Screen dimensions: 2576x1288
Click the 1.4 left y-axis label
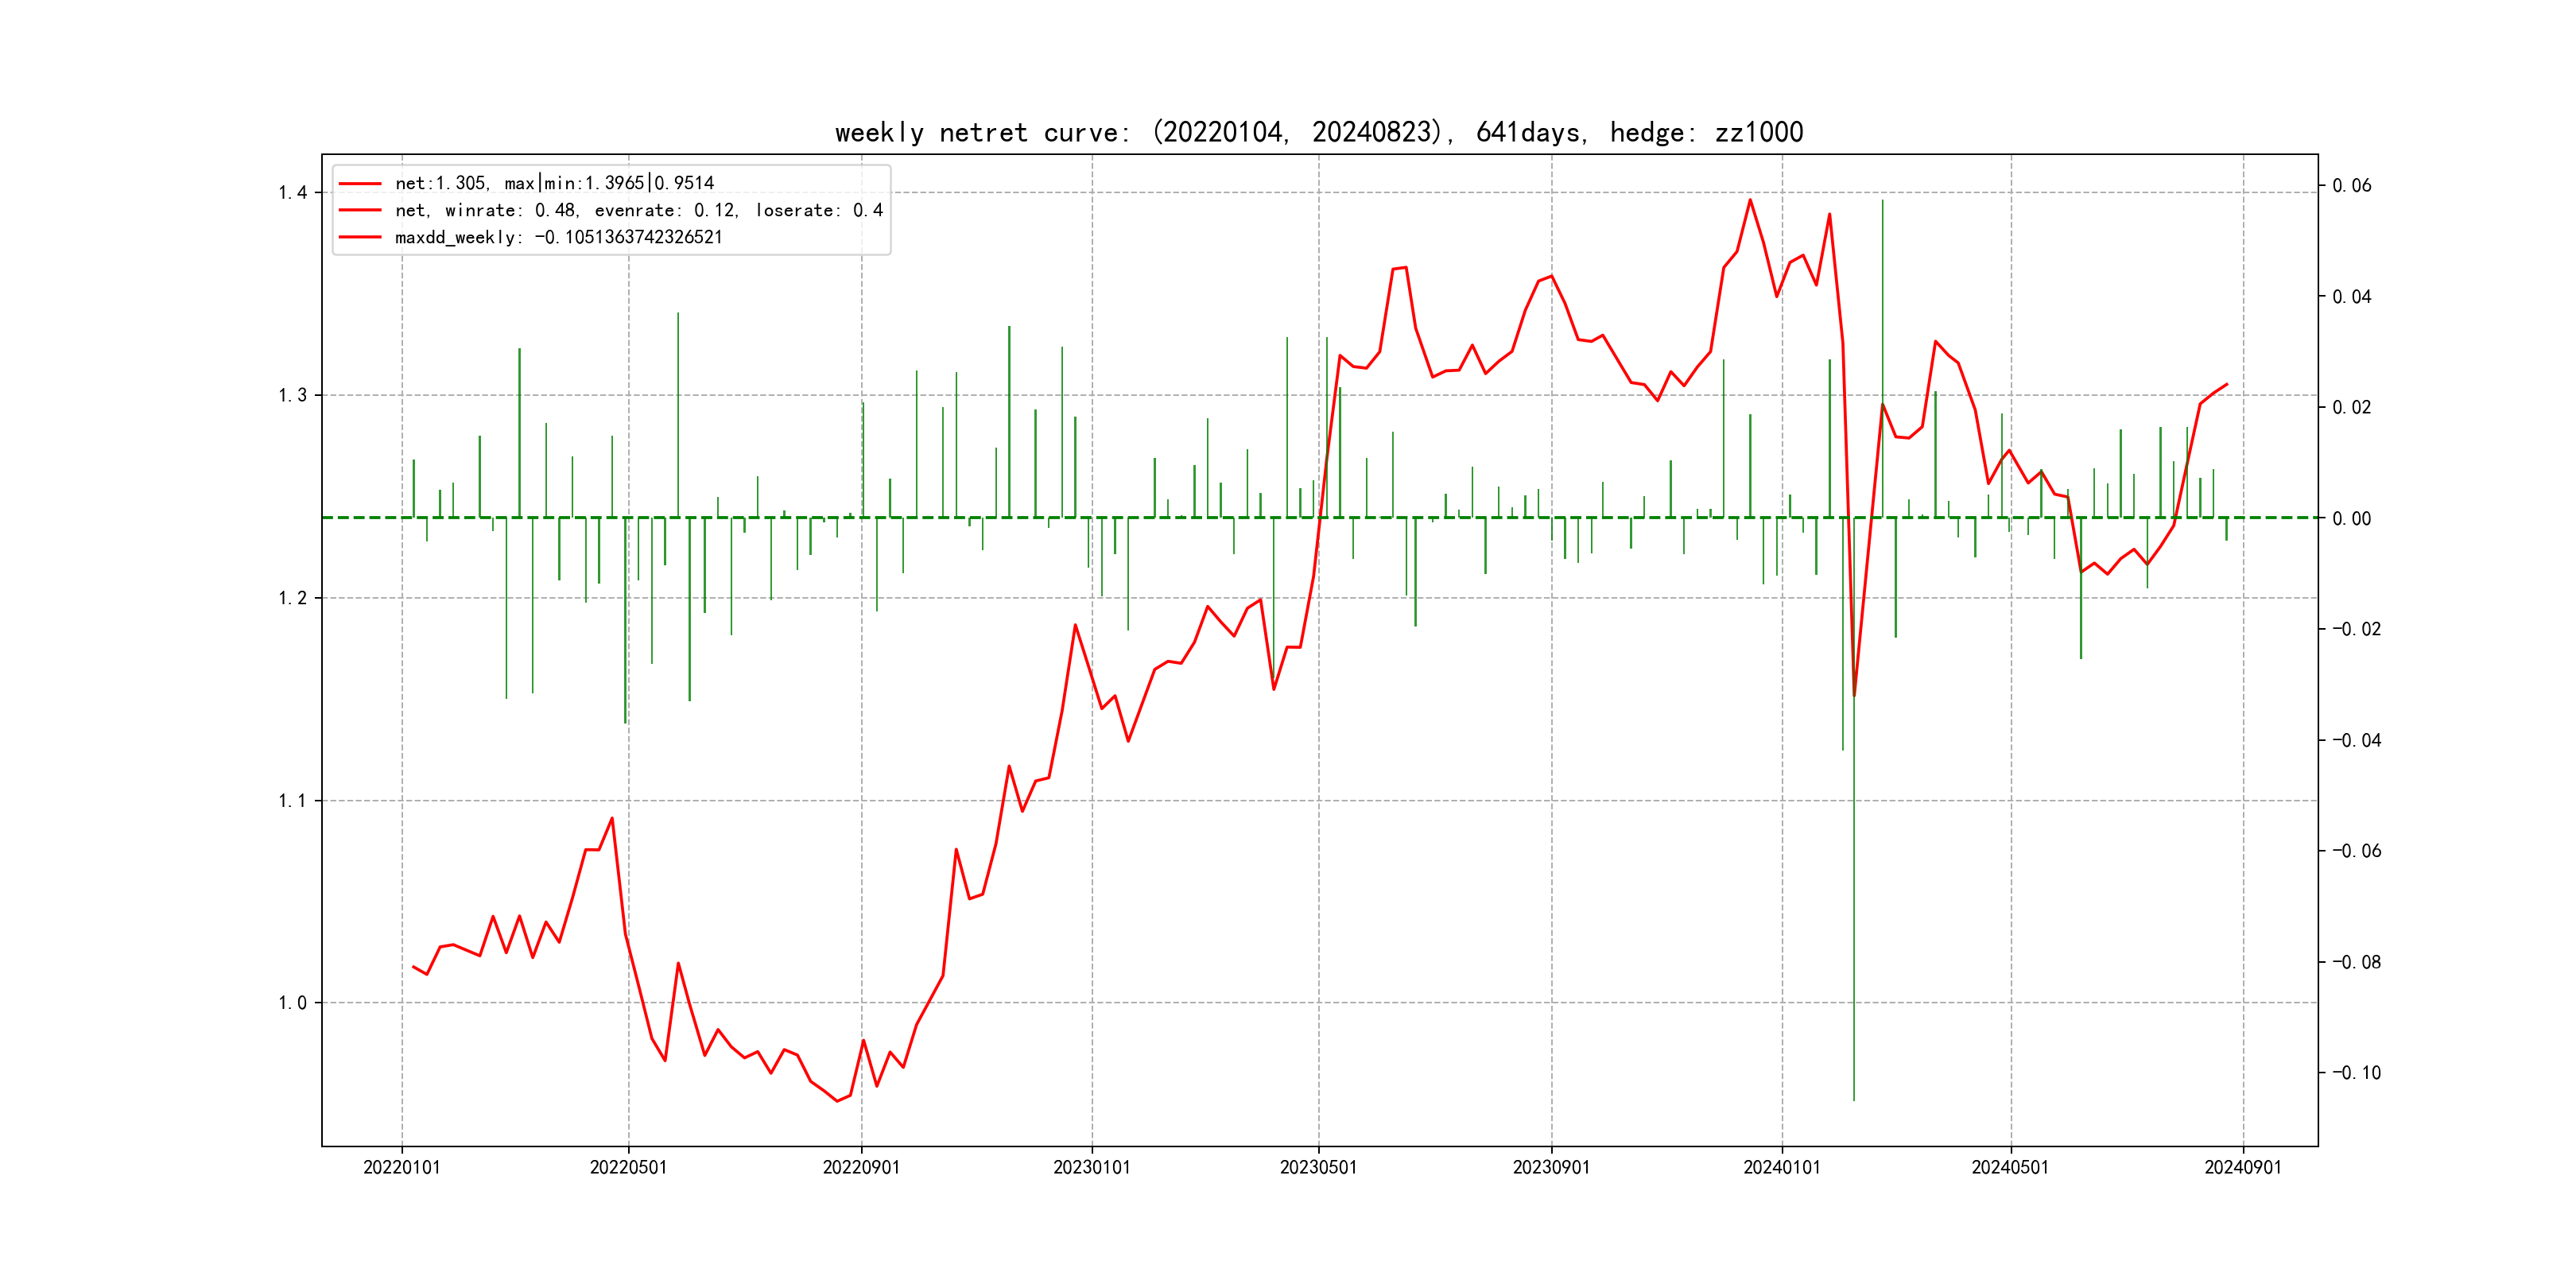click(292, 193)
